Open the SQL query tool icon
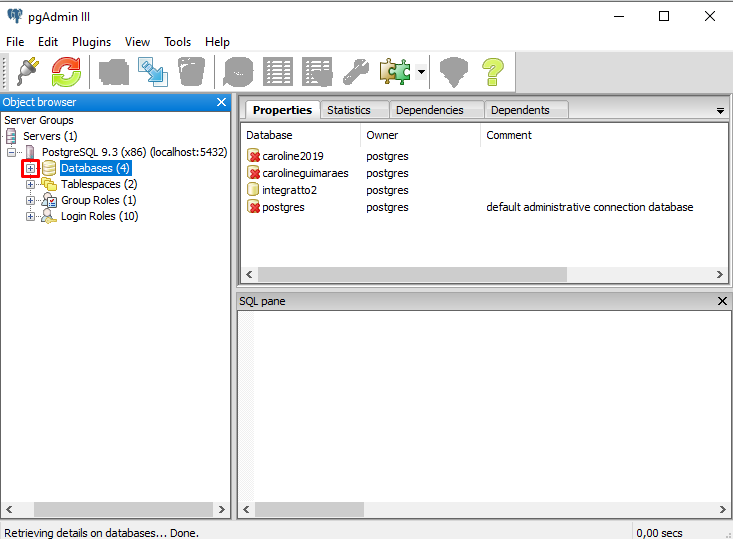 coord(238,72)
